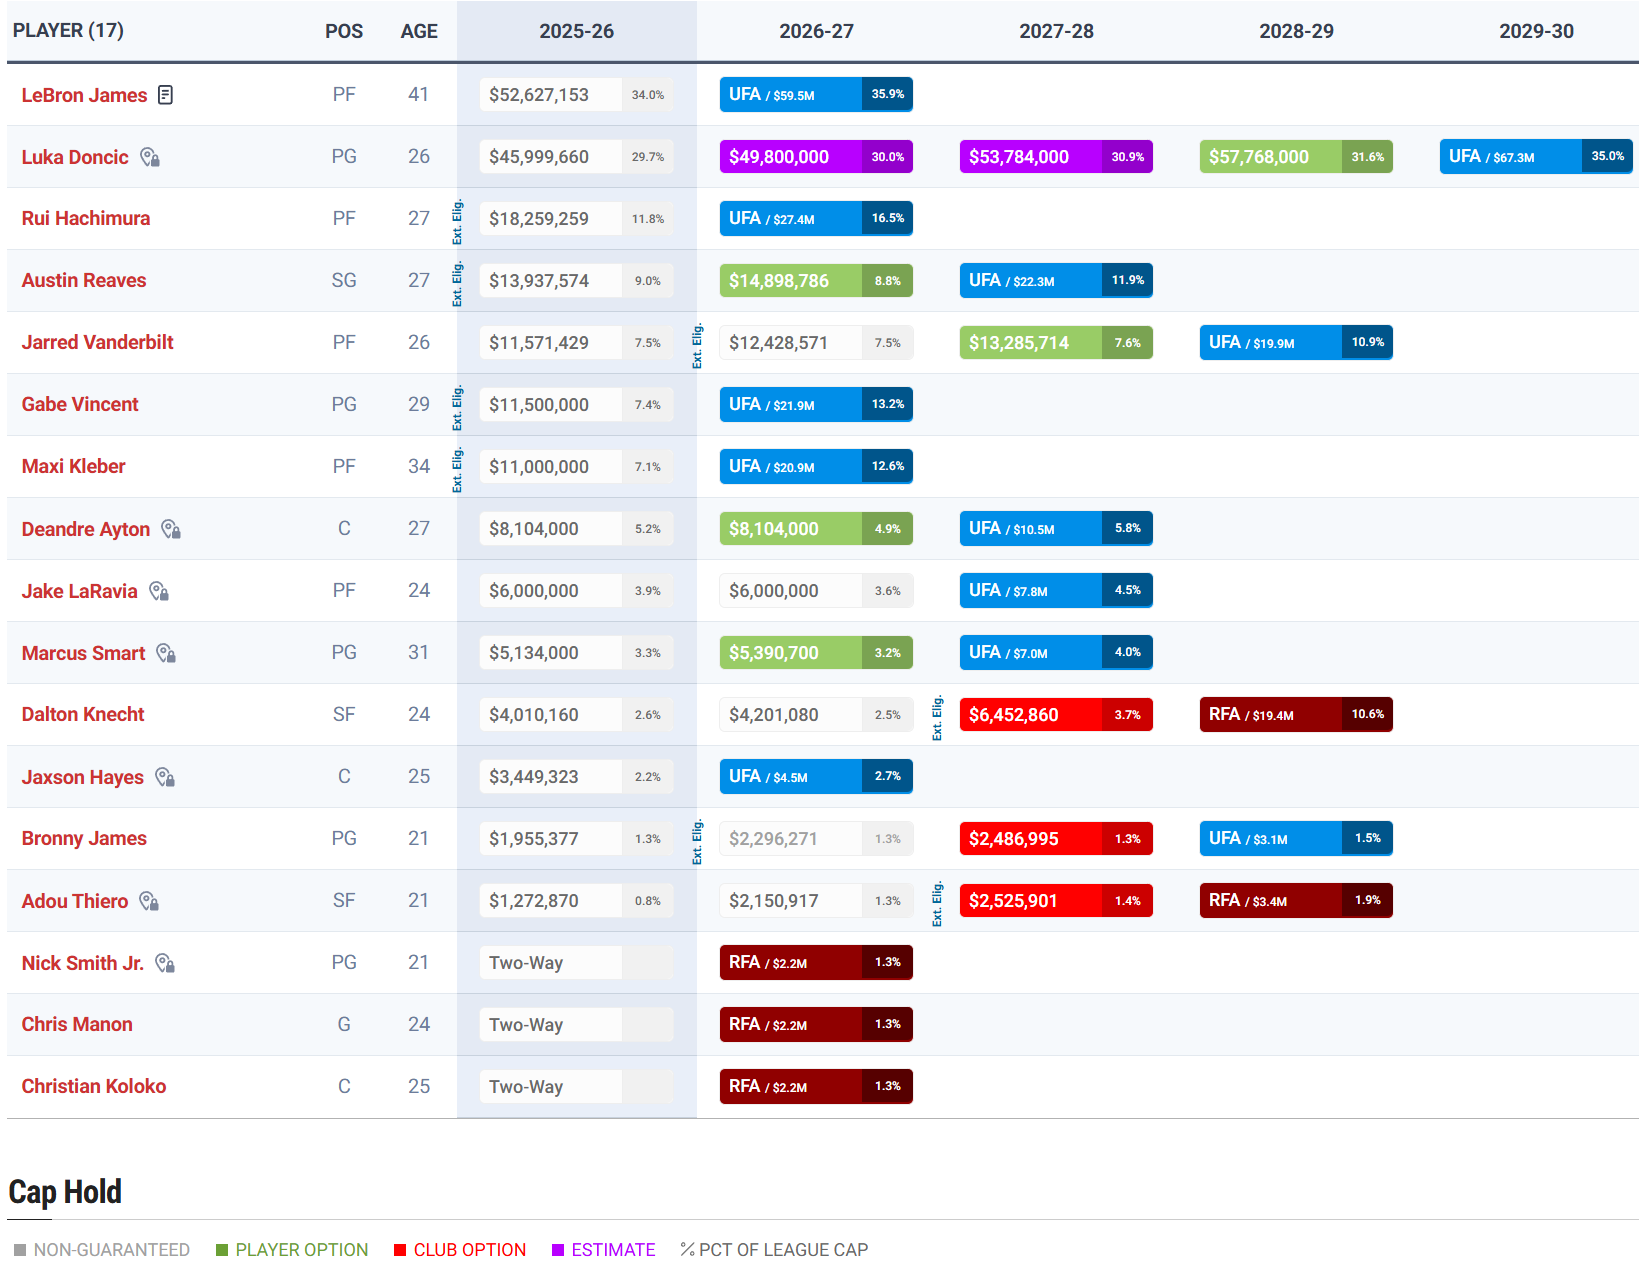Click the Cap Hold section heading

point(65,1192)
